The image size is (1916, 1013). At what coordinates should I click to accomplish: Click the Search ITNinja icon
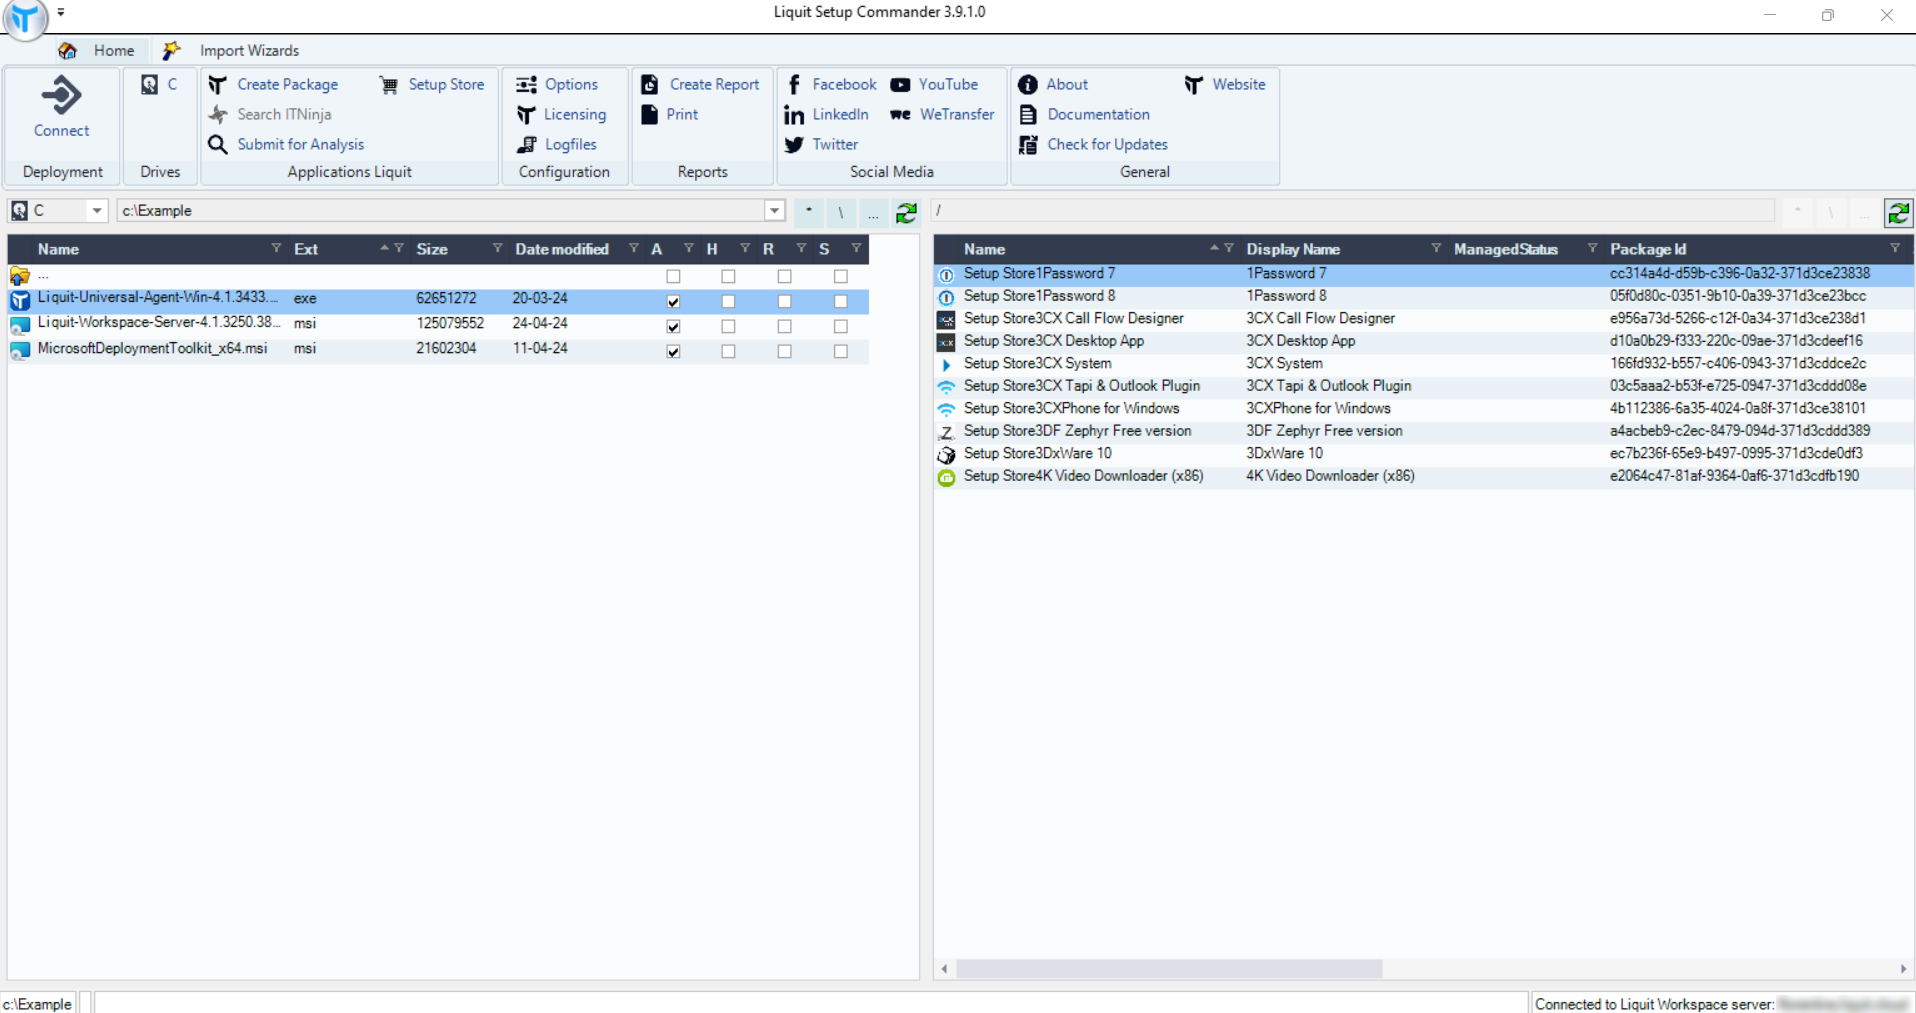click(217, 115)
